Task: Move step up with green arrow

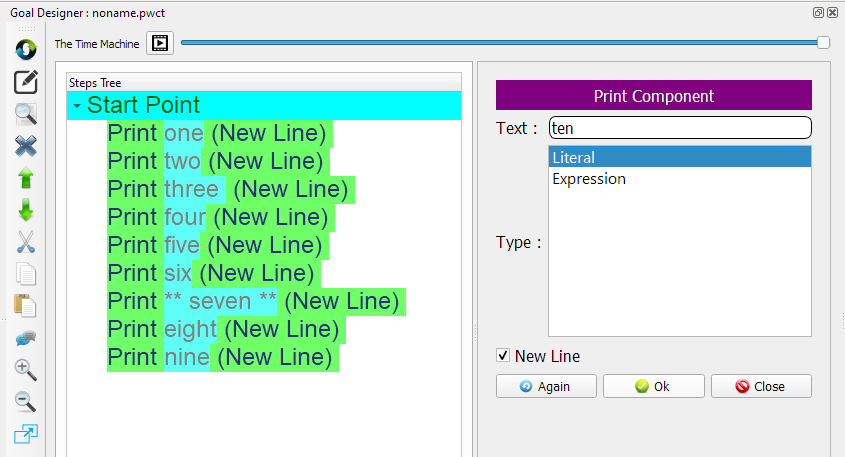Action: coord(26,178)
